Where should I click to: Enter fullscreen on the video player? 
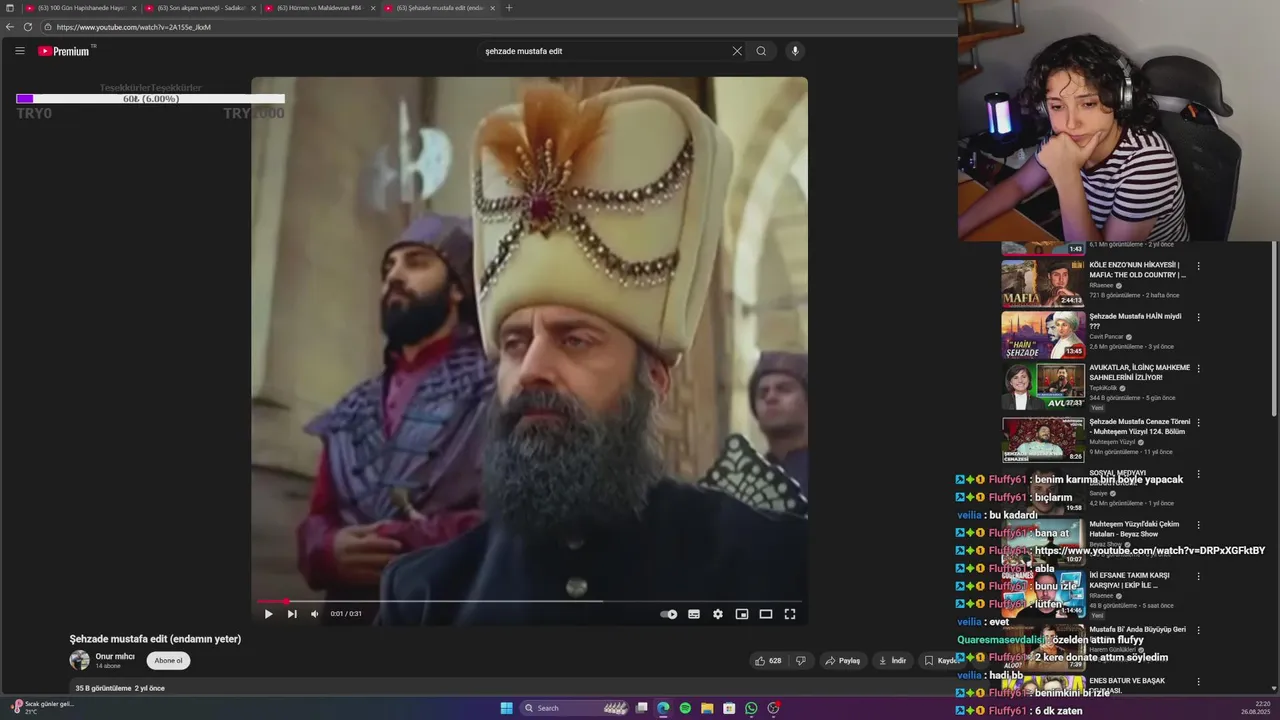790,614
